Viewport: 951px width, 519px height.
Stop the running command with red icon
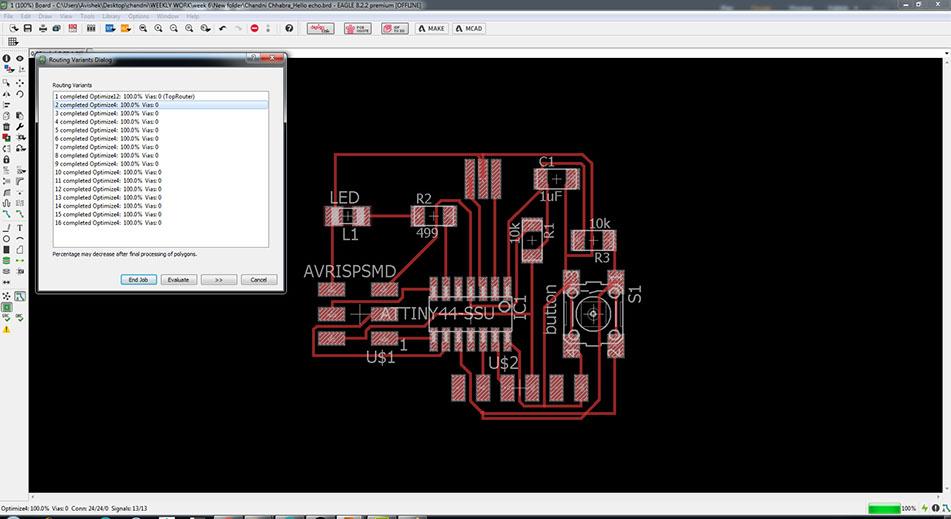(255, 28)
